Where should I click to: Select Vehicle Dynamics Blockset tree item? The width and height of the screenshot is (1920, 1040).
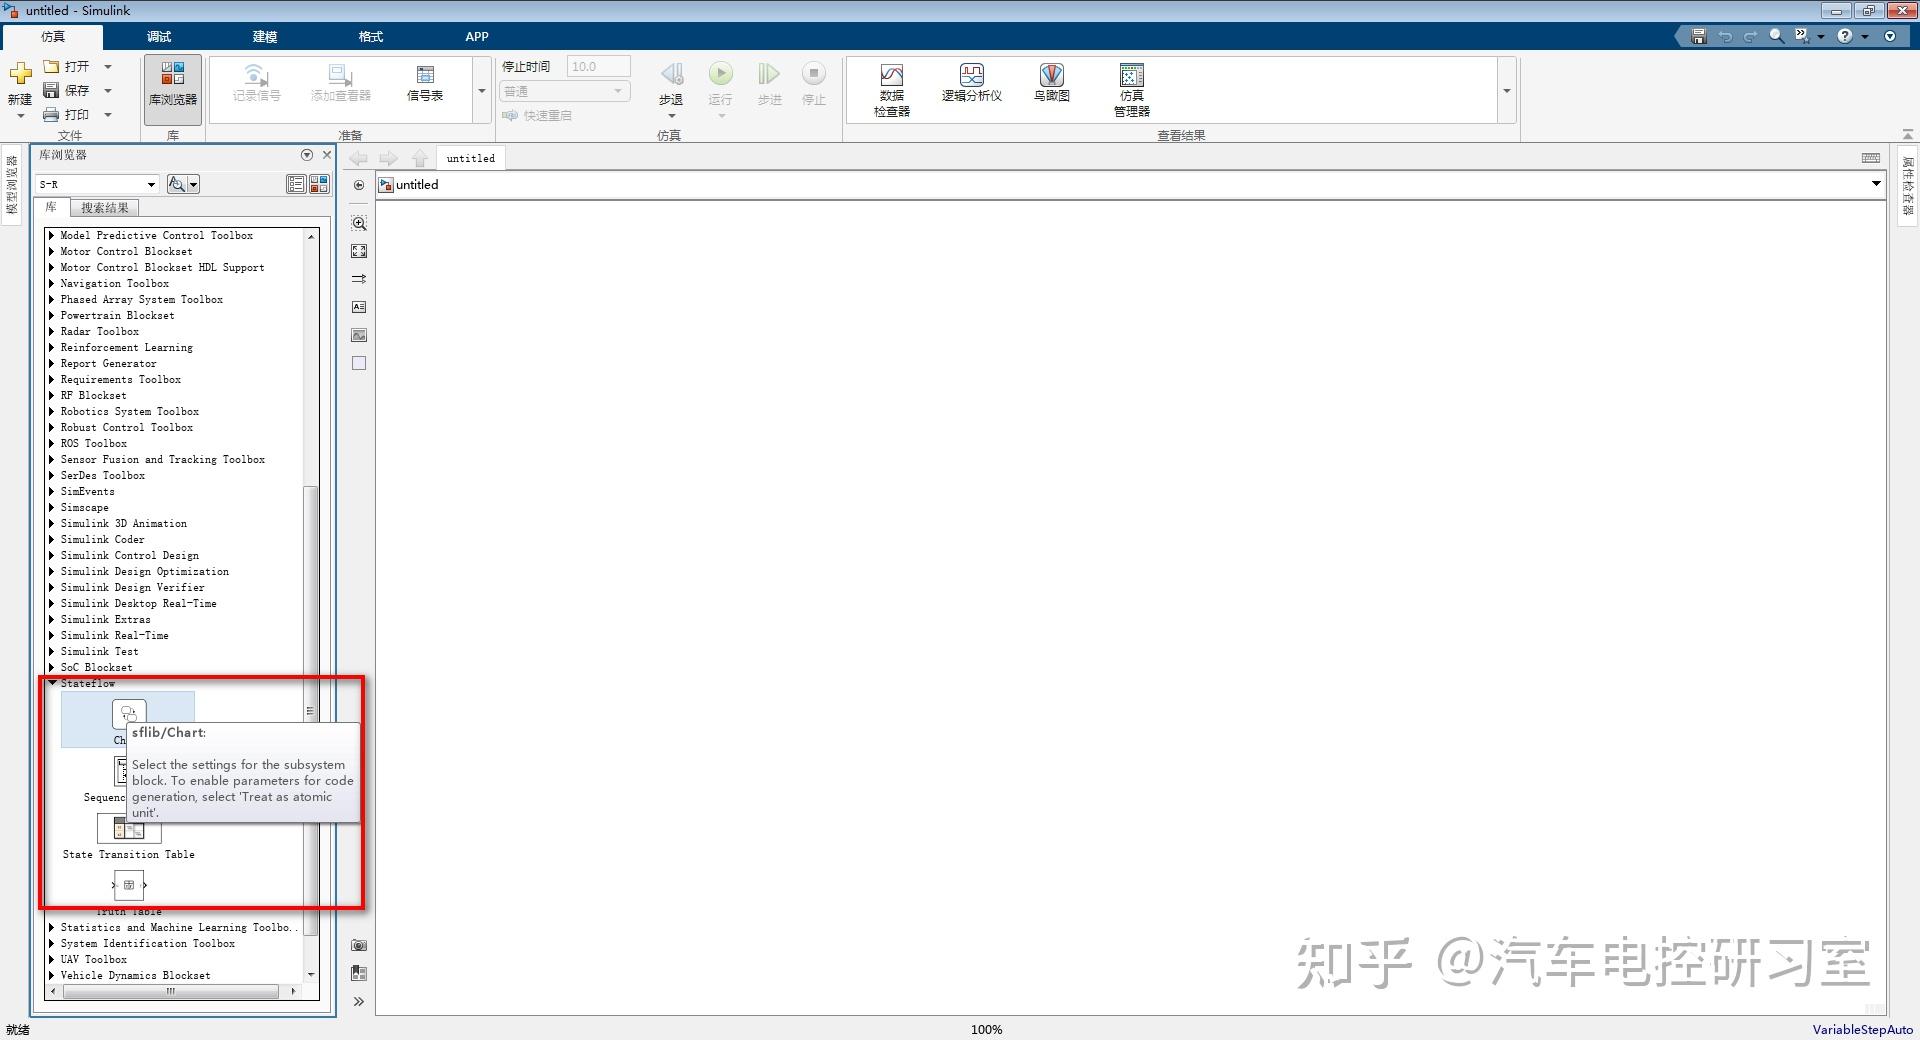click(135, 975)
